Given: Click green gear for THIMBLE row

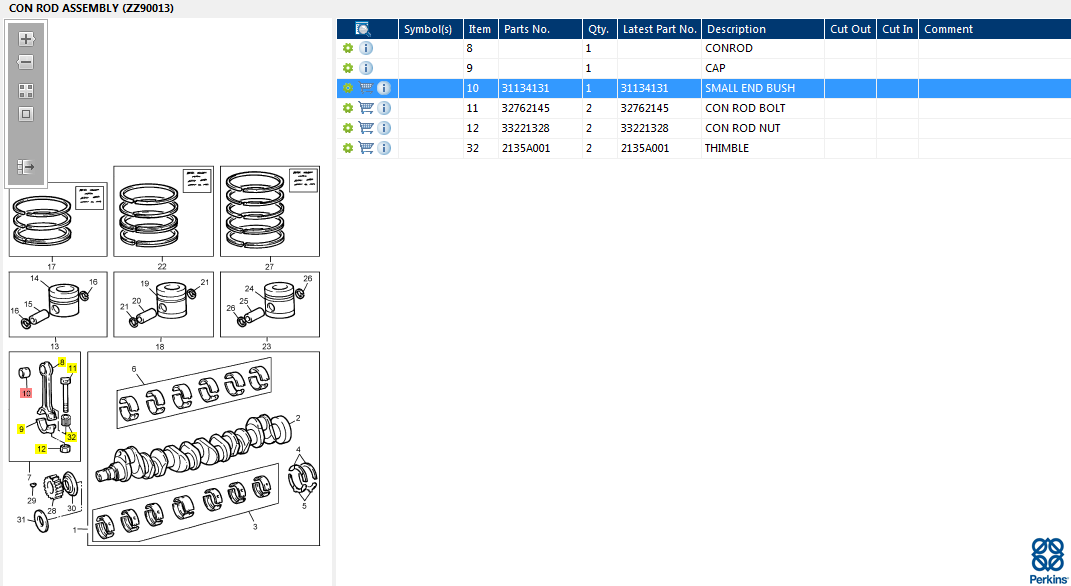Looking at the screenshot, I should click(x=348, y=148).
